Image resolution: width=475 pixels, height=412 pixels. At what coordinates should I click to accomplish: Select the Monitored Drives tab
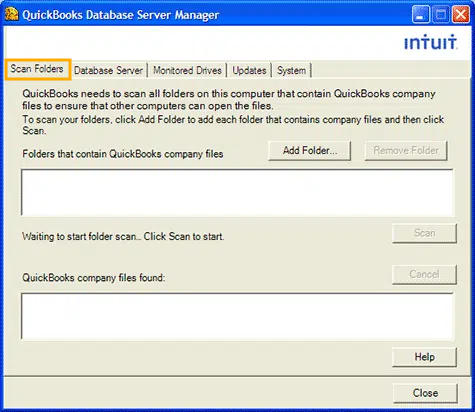[x=187, y=70]
